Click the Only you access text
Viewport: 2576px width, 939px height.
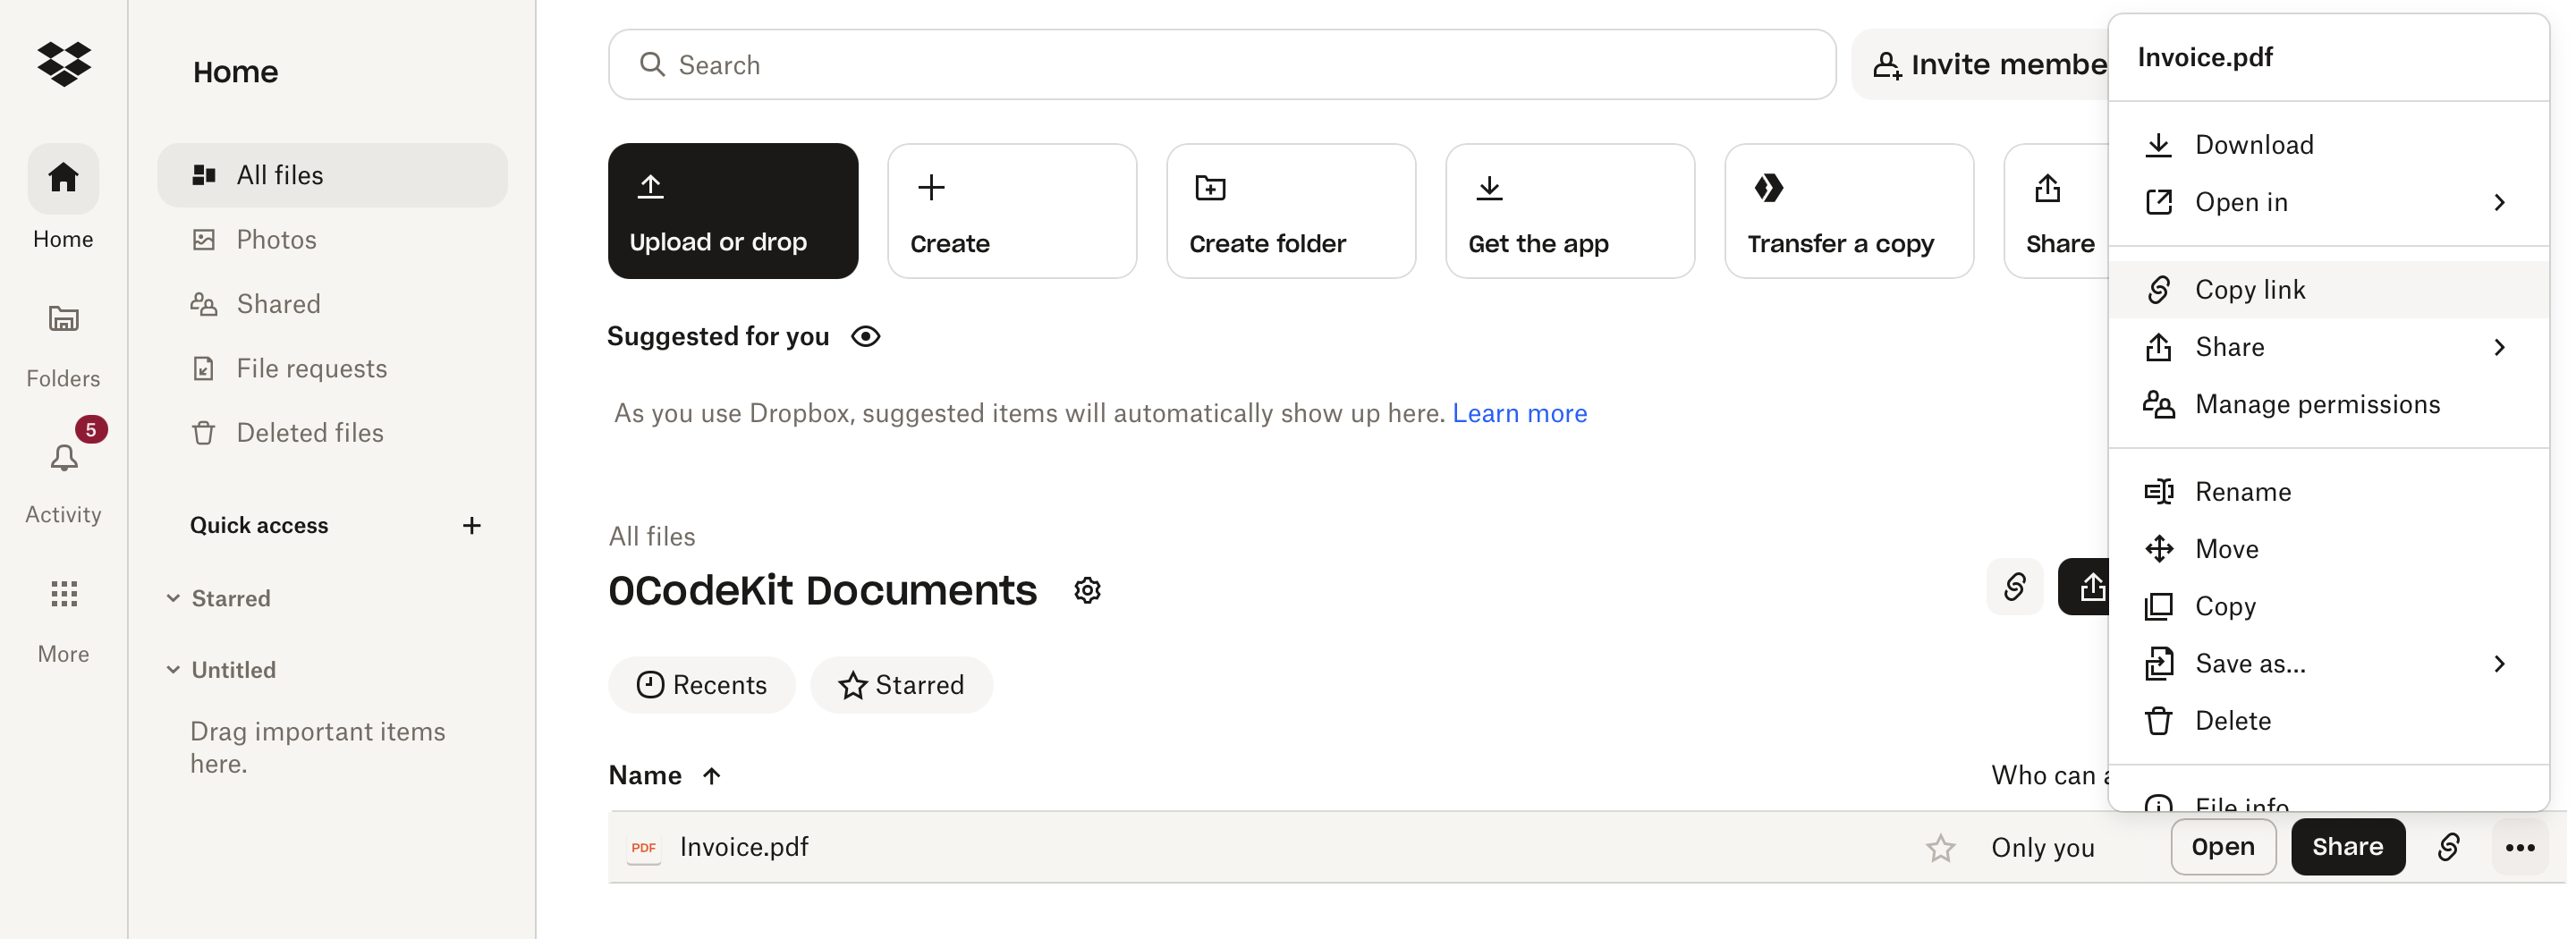pos(2042,848)
